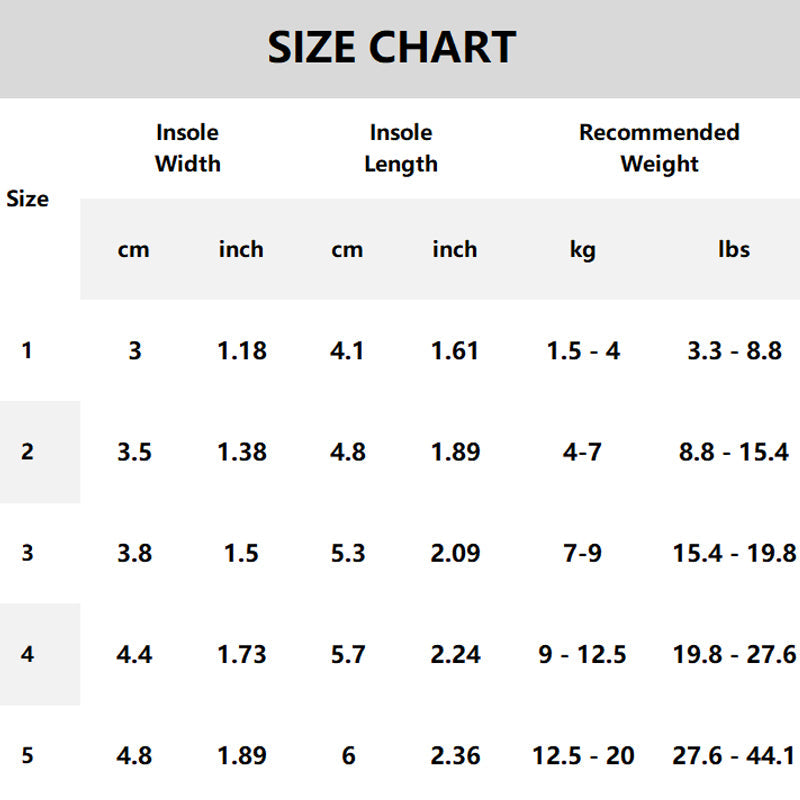Image resolution: width=800 pixels, height=800 pixels.
Task: Click the Insole Length column header
Action: (x=401, y=148)
